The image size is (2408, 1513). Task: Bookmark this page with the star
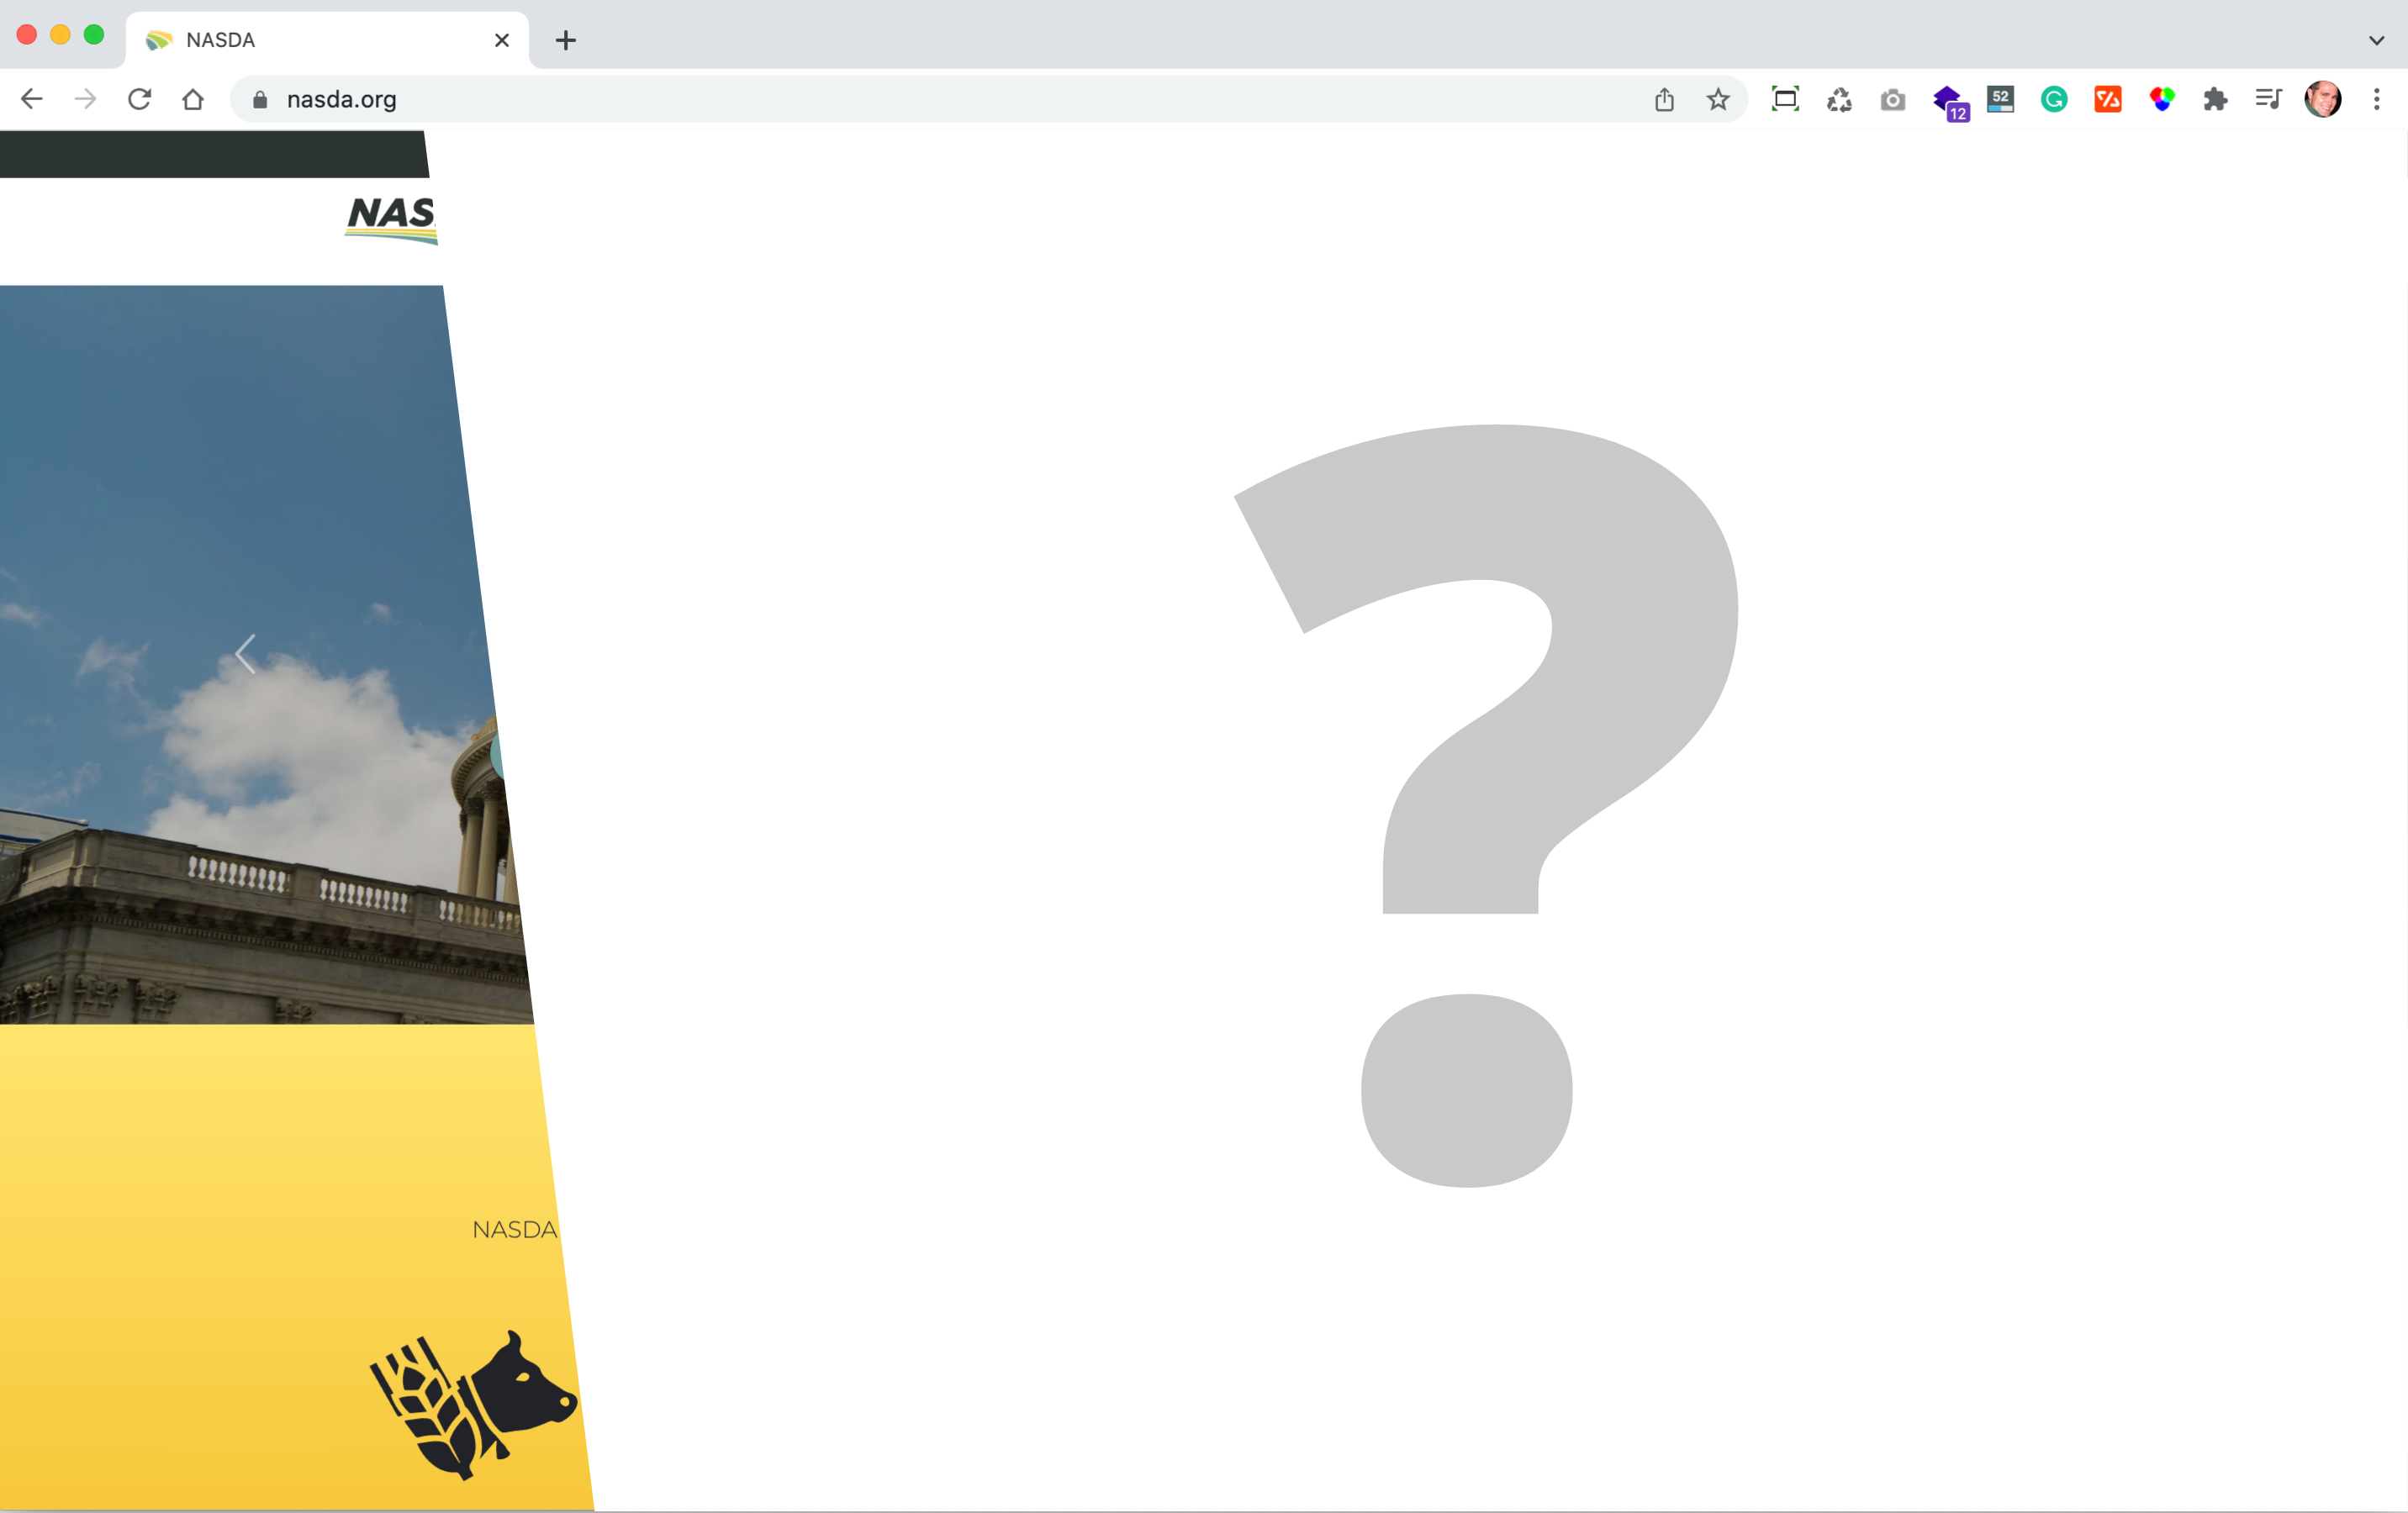(x=1718, y=99)
